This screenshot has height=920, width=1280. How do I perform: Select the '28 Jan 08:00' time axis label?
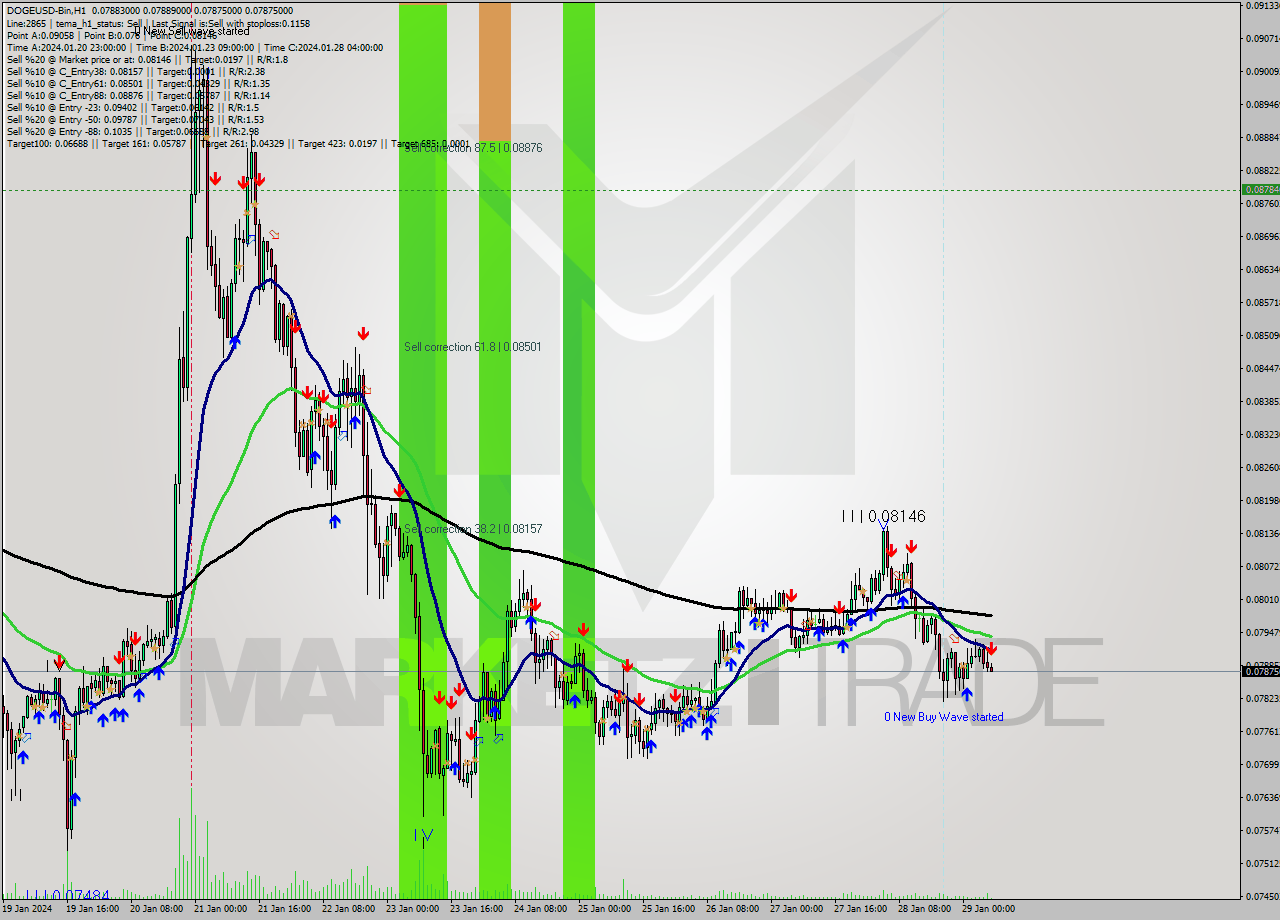(925, 910)
